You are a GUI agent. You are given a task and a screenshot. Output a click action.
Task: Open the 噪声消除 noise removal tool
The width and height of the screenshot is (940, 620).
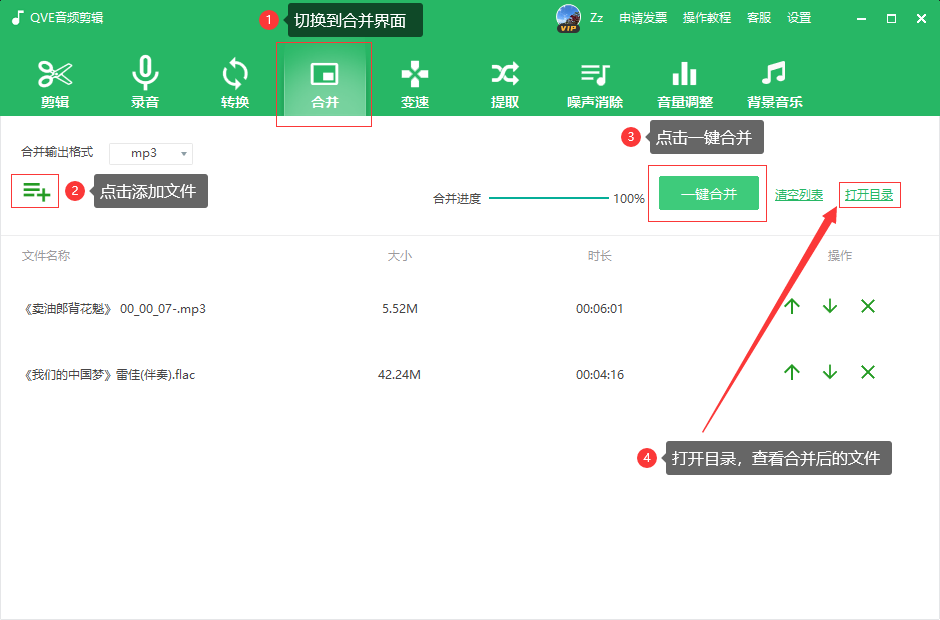(x=594, y=82)
